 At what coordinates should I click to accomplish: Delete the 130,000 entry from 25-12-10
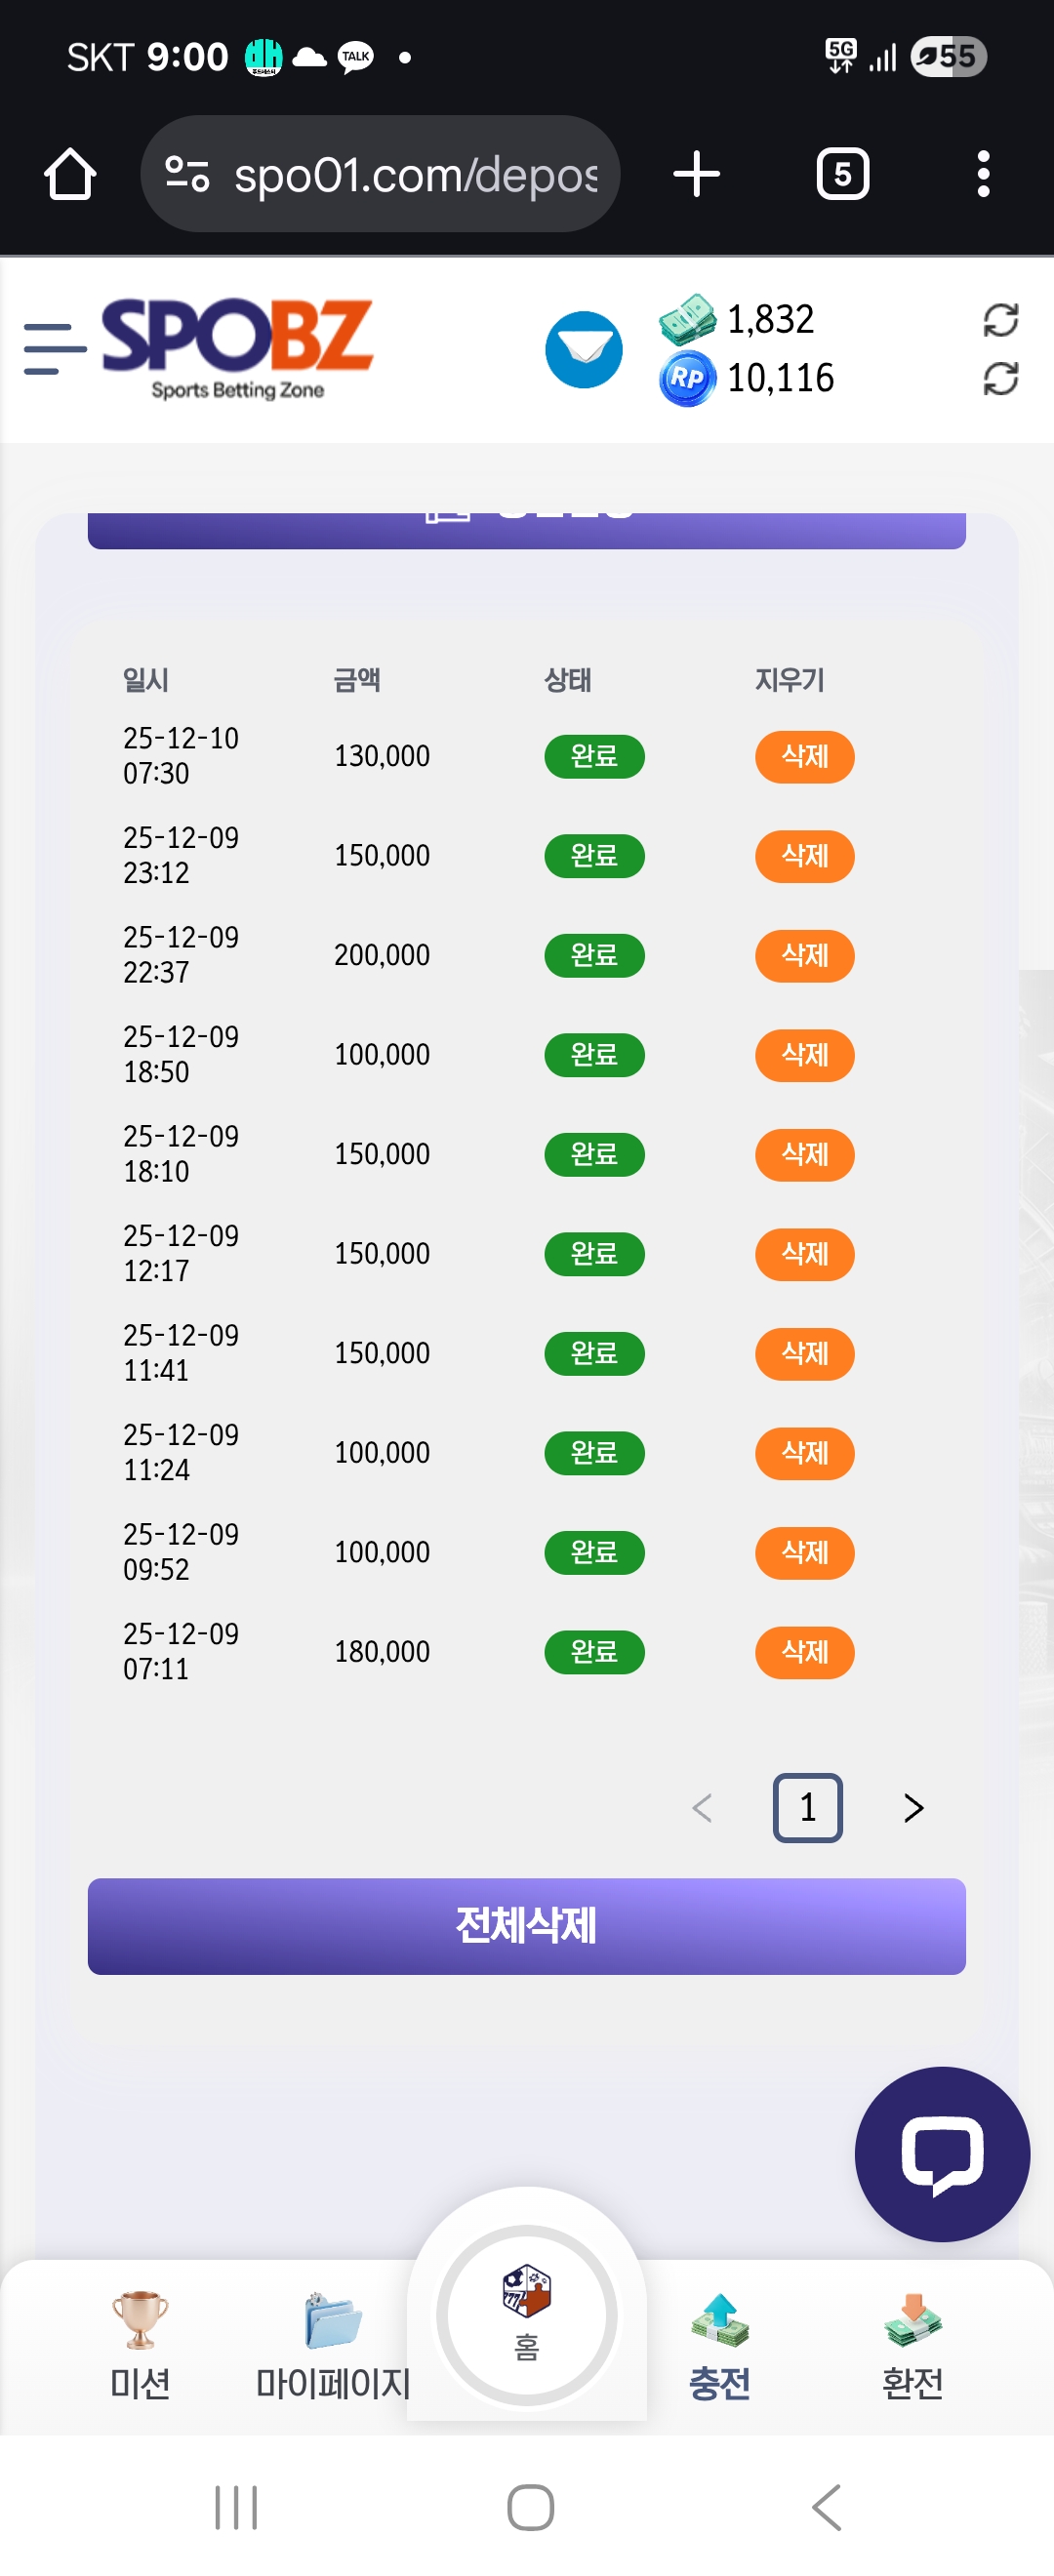[x=804, y=757]
